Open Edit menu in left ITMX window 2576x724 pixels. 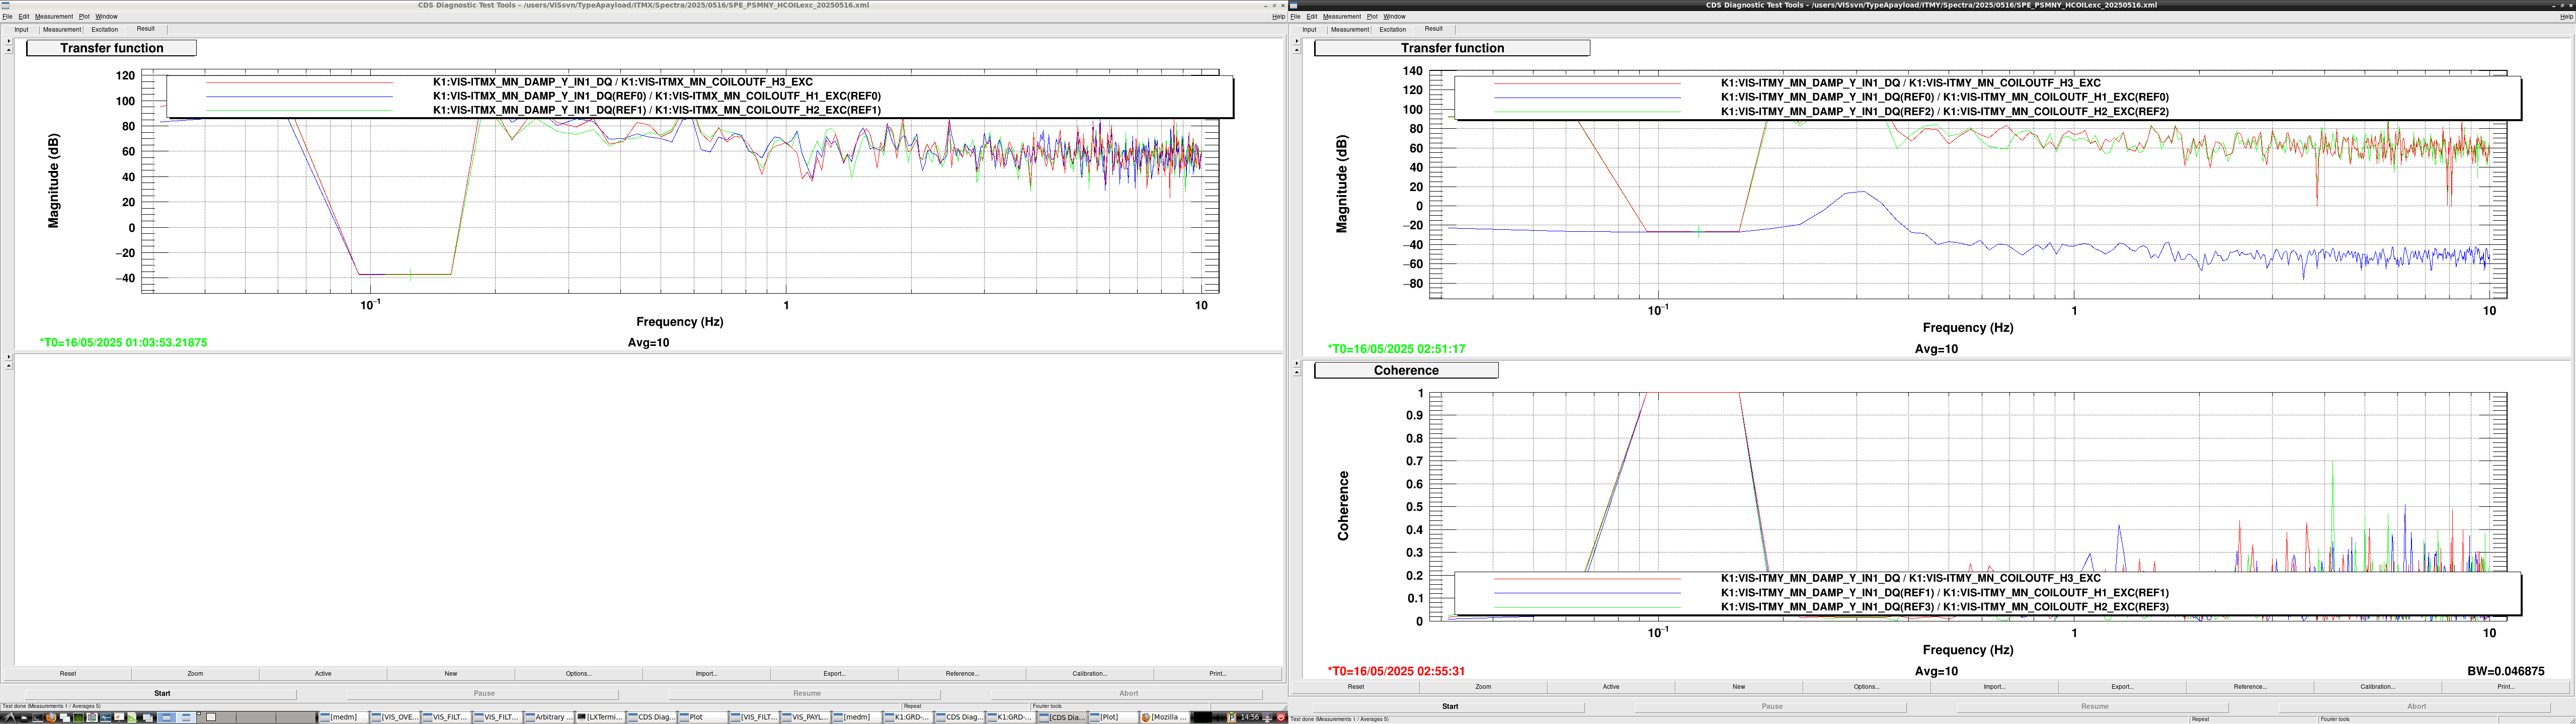point(24,16)
